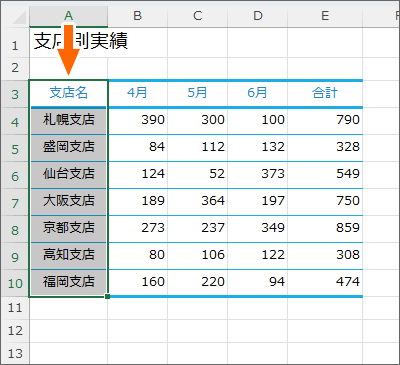400x365 pixels.
Task: Select row 6 header
Action: [x=15, y=175]
